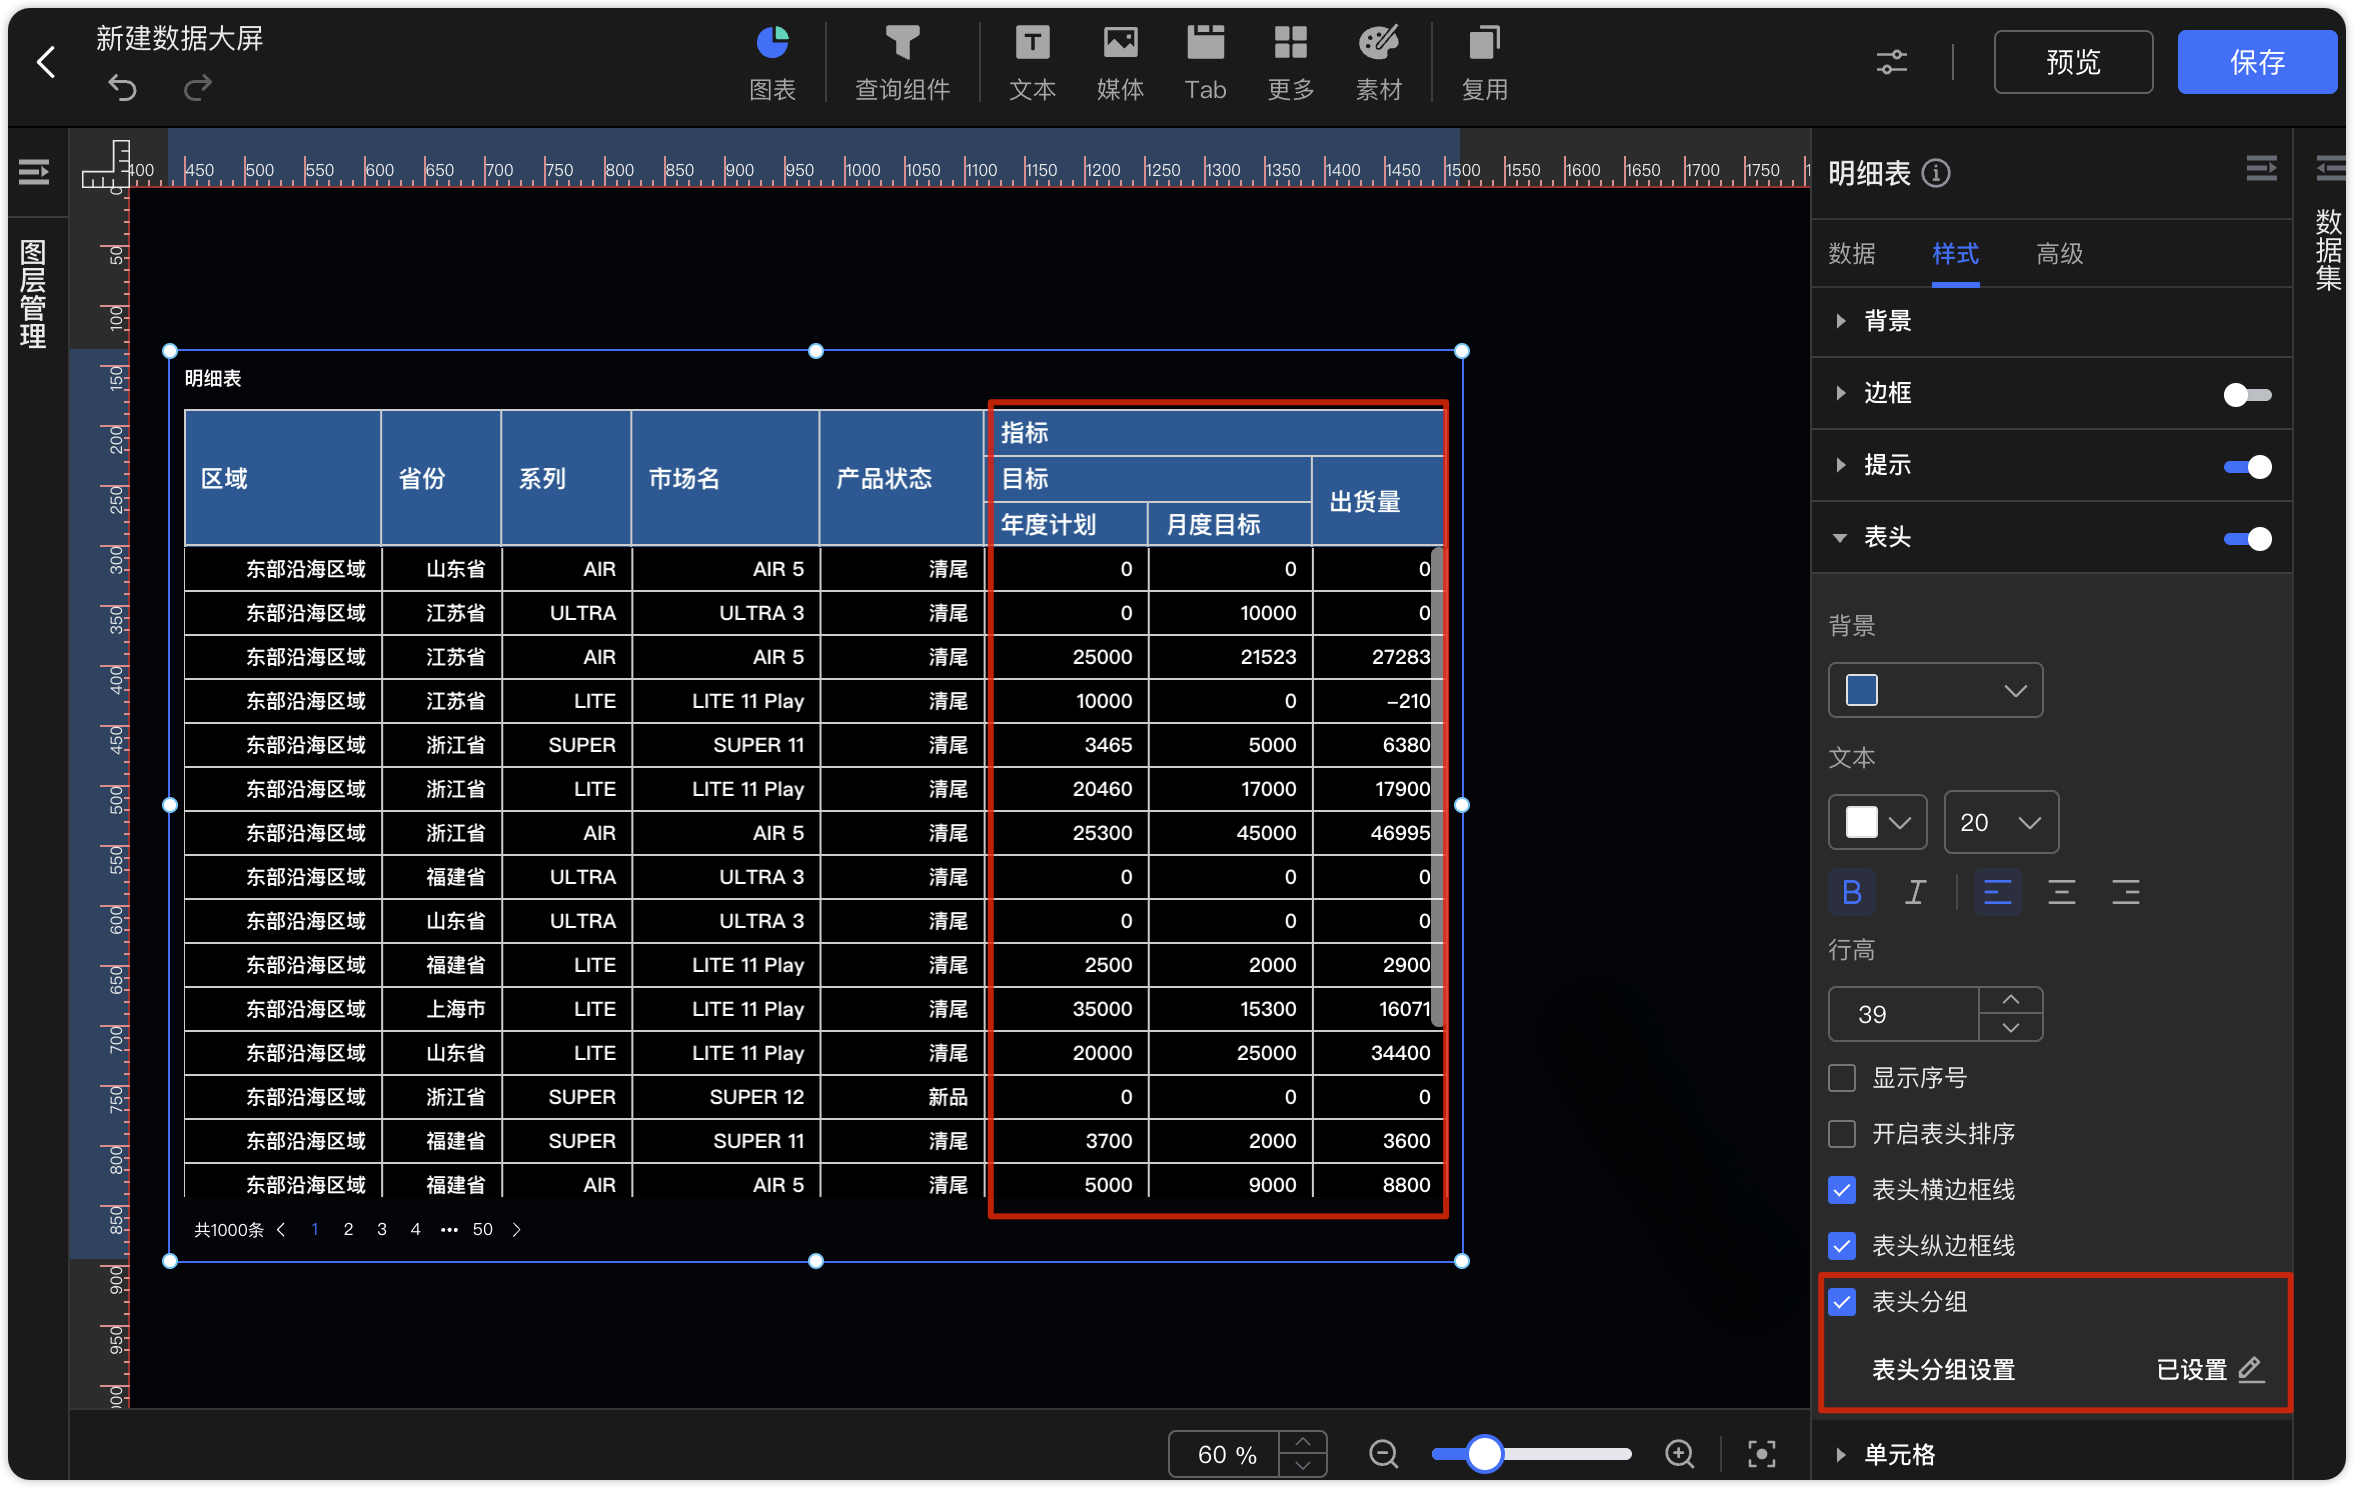The image size is (2354, 1488).
Task: Click the info icon beside 明细表
Action: click(1936, 173)
